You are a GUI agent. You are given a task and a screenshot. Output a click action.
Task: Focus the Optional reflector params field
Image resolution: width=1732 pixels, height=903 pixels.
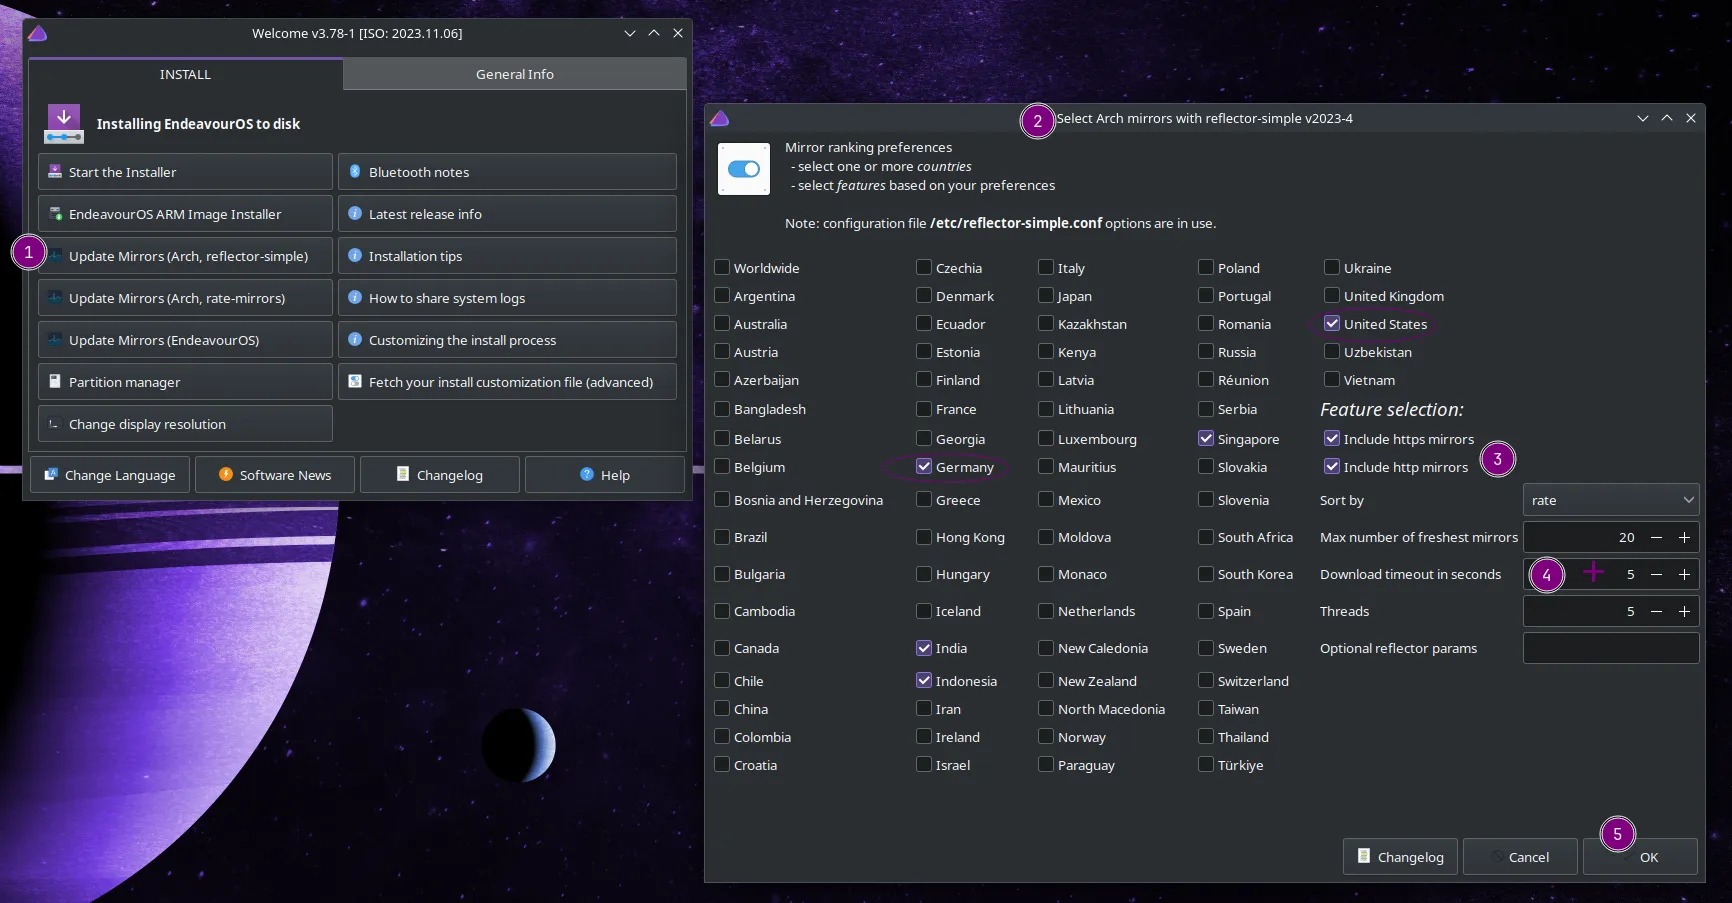[x=1611, y=648]
